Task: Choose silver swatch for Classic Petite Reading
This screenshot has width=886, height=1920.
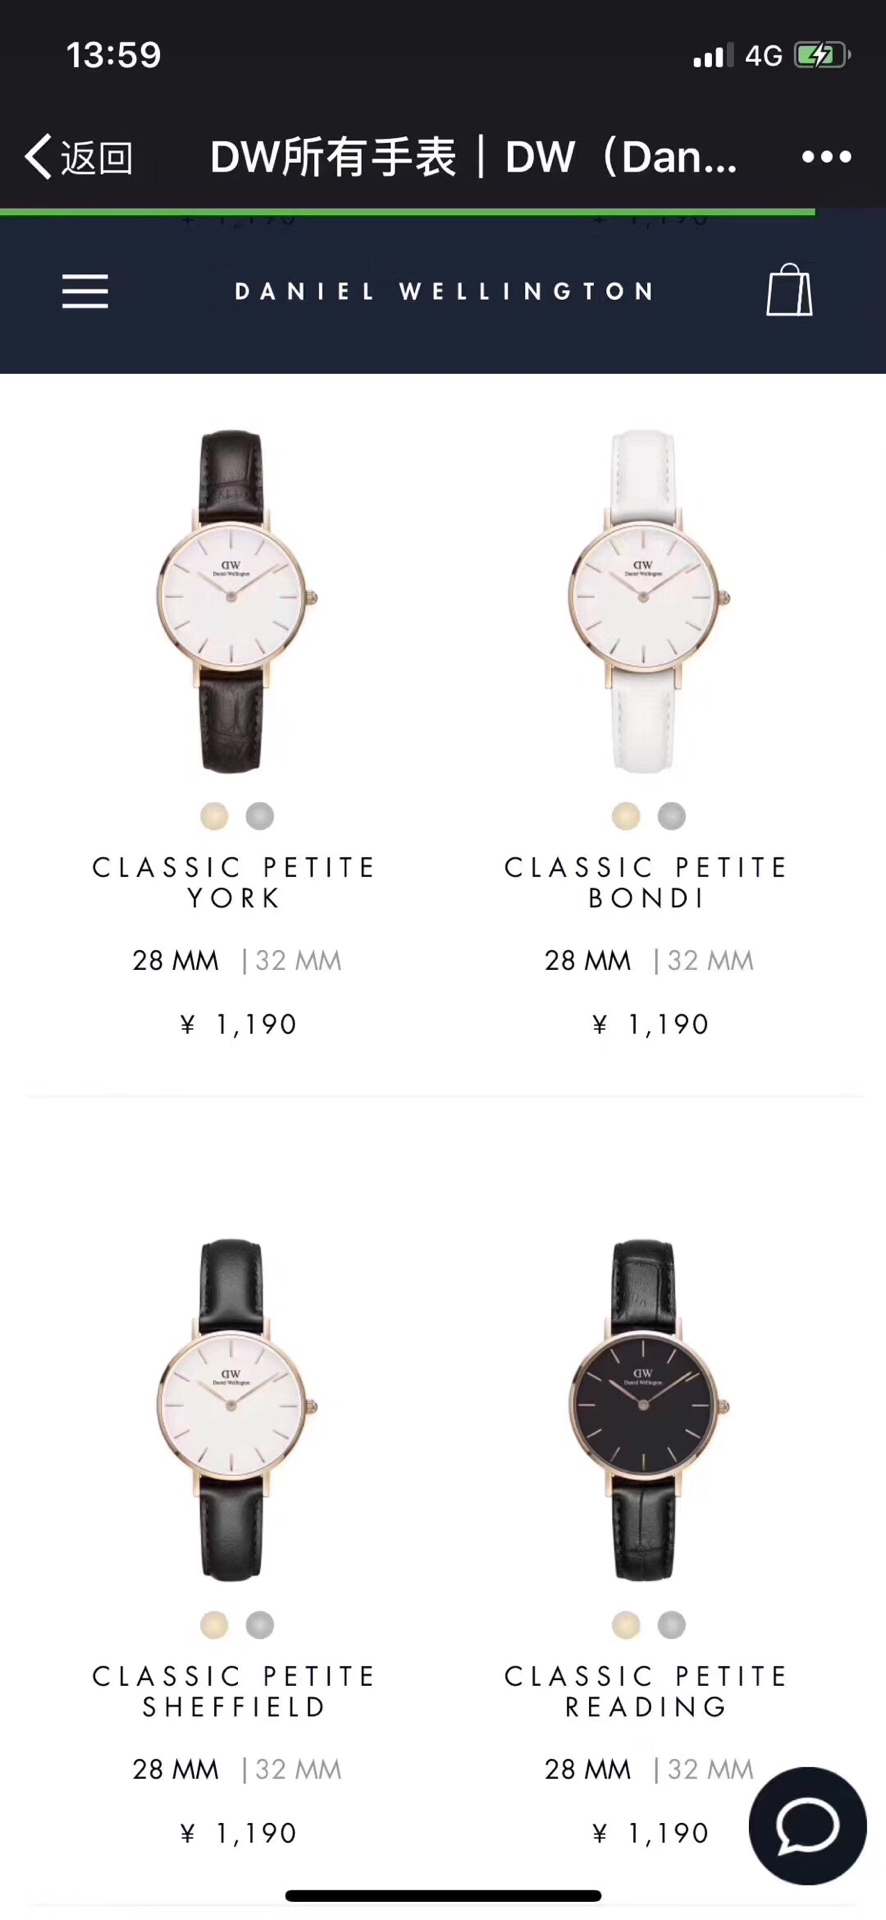Action: coord(672,1625)
